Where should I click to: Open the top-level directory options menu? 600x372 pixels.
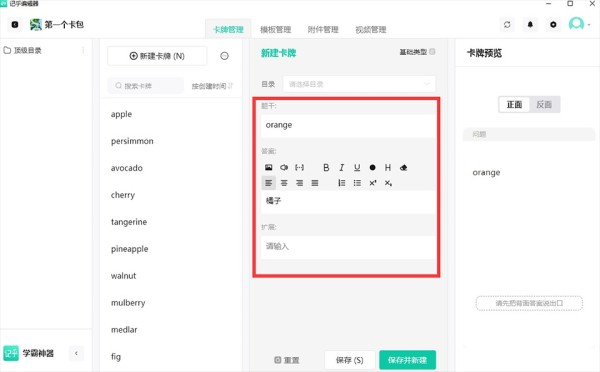click(83, 50)
